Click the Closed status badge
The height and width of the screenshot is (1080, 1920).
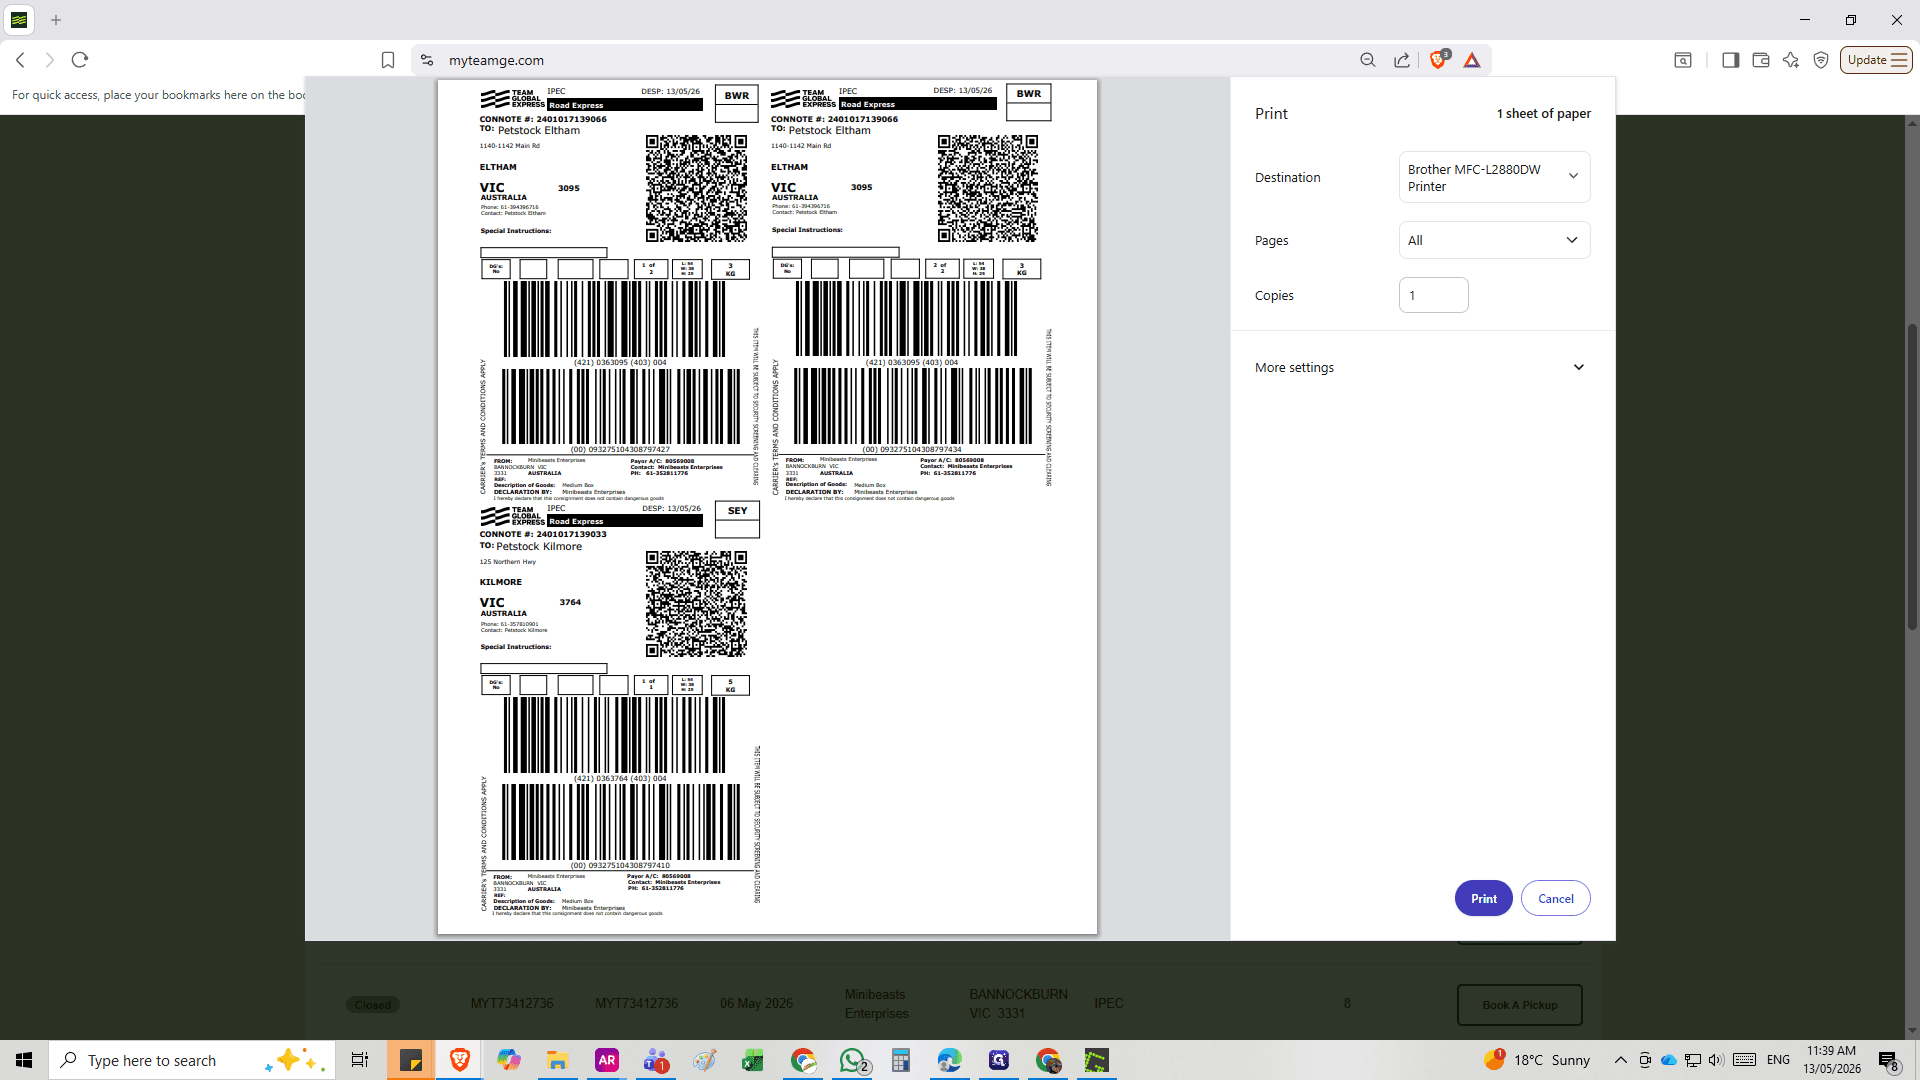(373, 1005)
